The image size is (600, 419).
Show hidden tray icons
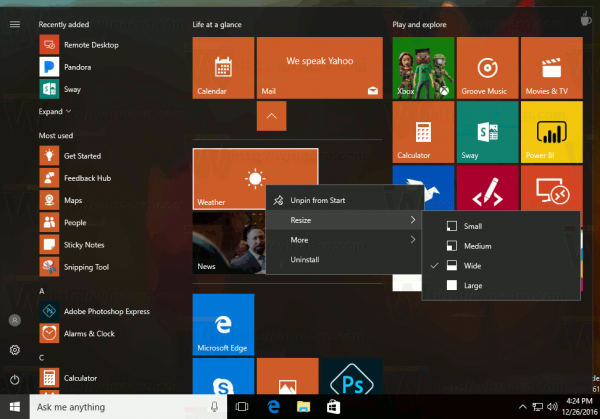click(522, 407)
